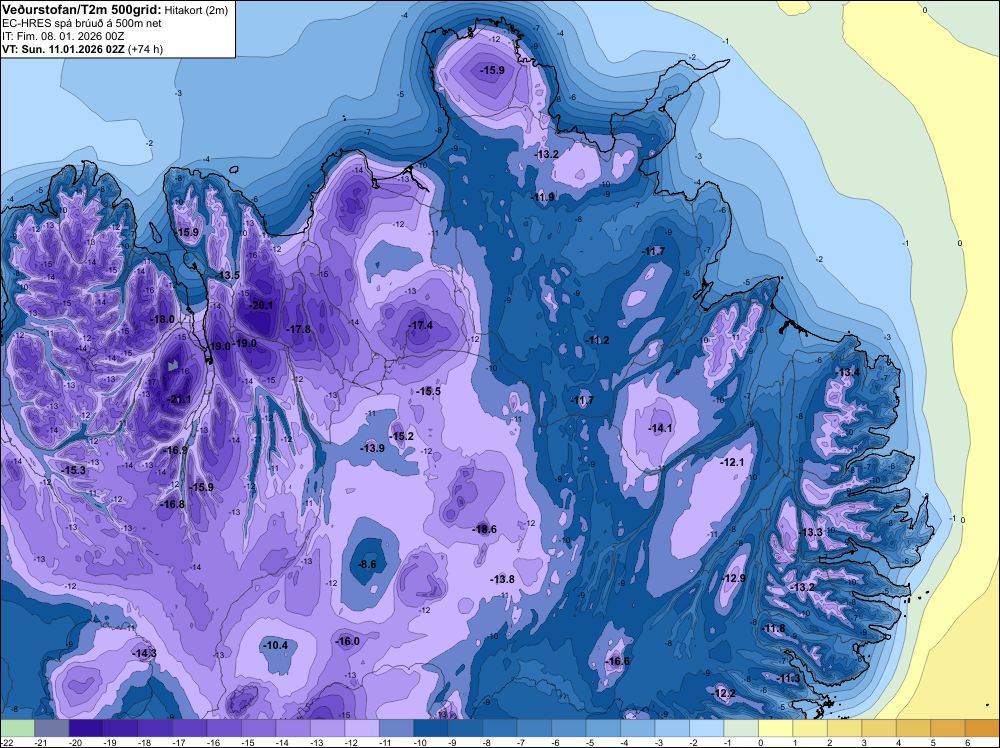Screen dimensions: 1000x748
Task: Select the -12.2 temperature label
Action: point(724,694)
